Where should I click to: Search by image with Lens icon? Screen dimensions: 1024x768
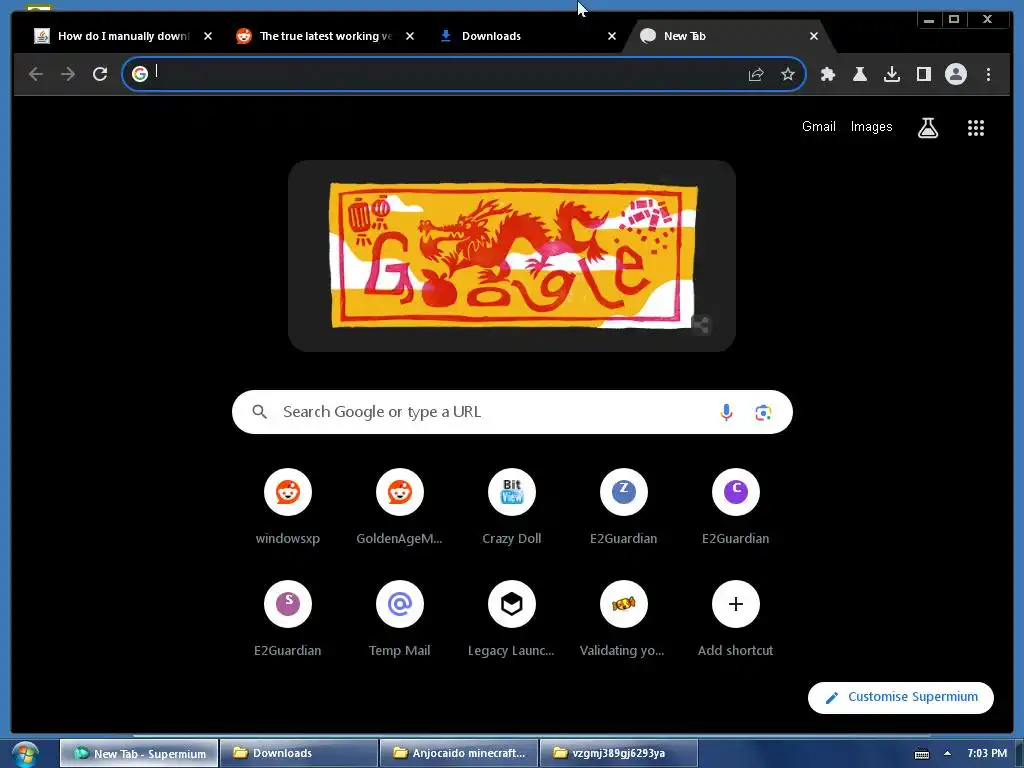763,412
